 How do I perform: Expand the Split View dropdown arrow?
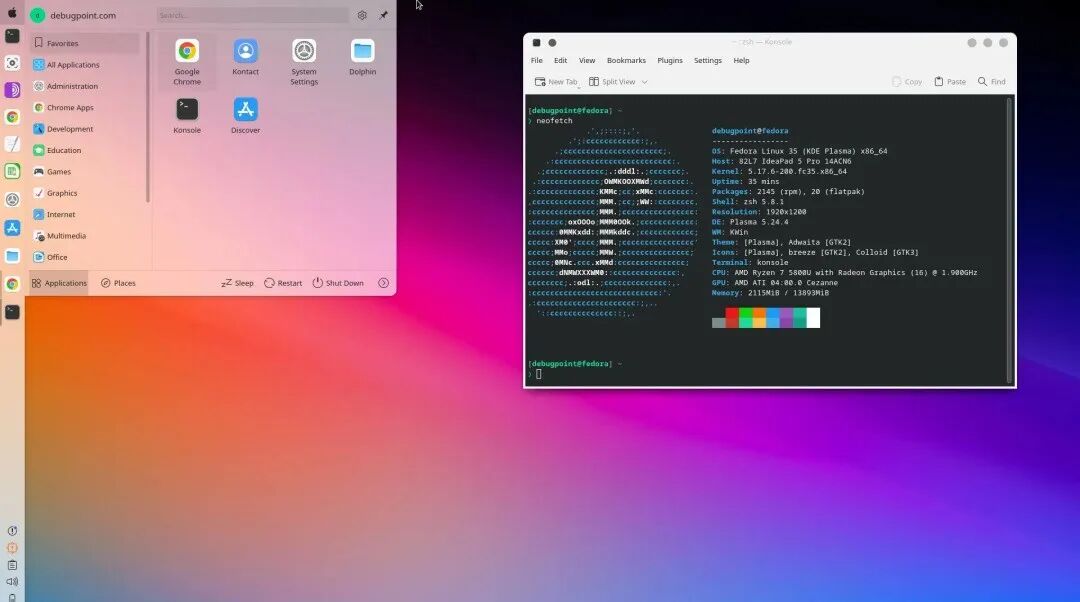(x=645, y=81)
